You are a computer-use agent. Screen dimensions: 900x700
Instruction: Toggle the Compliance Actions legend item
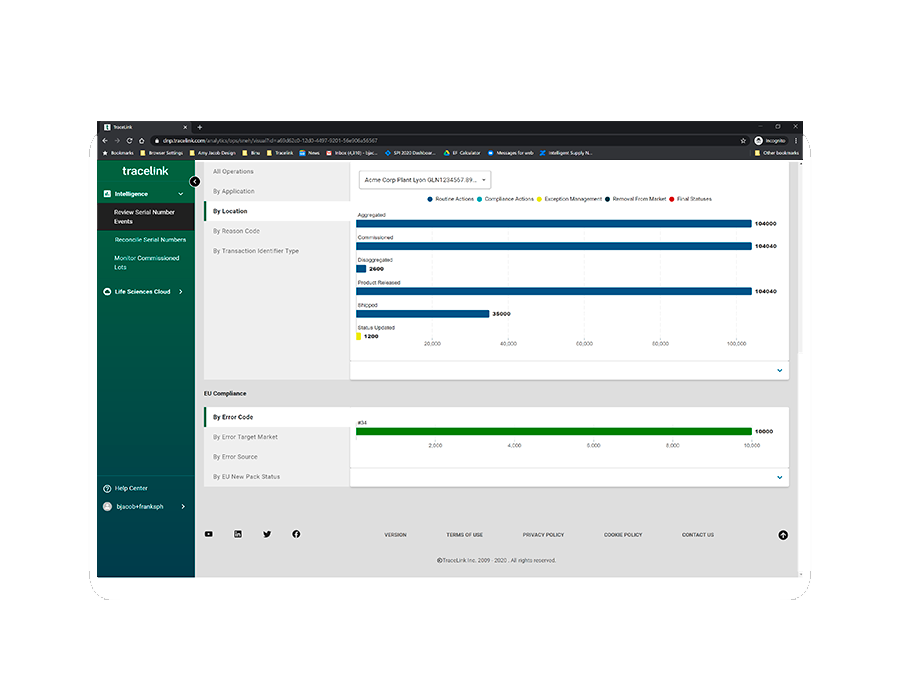505,199
